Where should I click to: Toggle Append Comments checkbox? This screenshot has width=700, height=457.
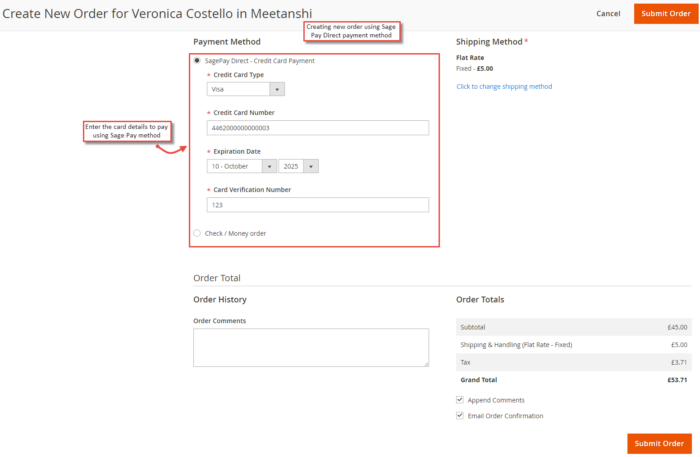(x=459, y=399)
